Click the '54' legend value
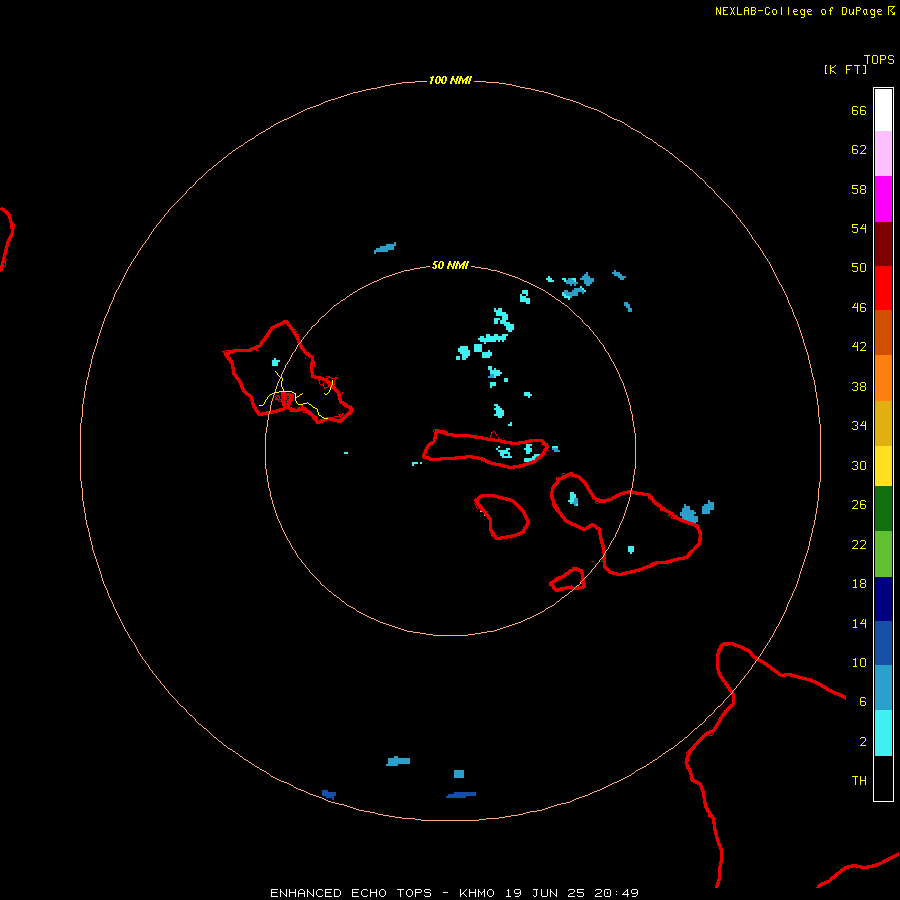The width and height of the screenshot is (900, 900). 859,228
